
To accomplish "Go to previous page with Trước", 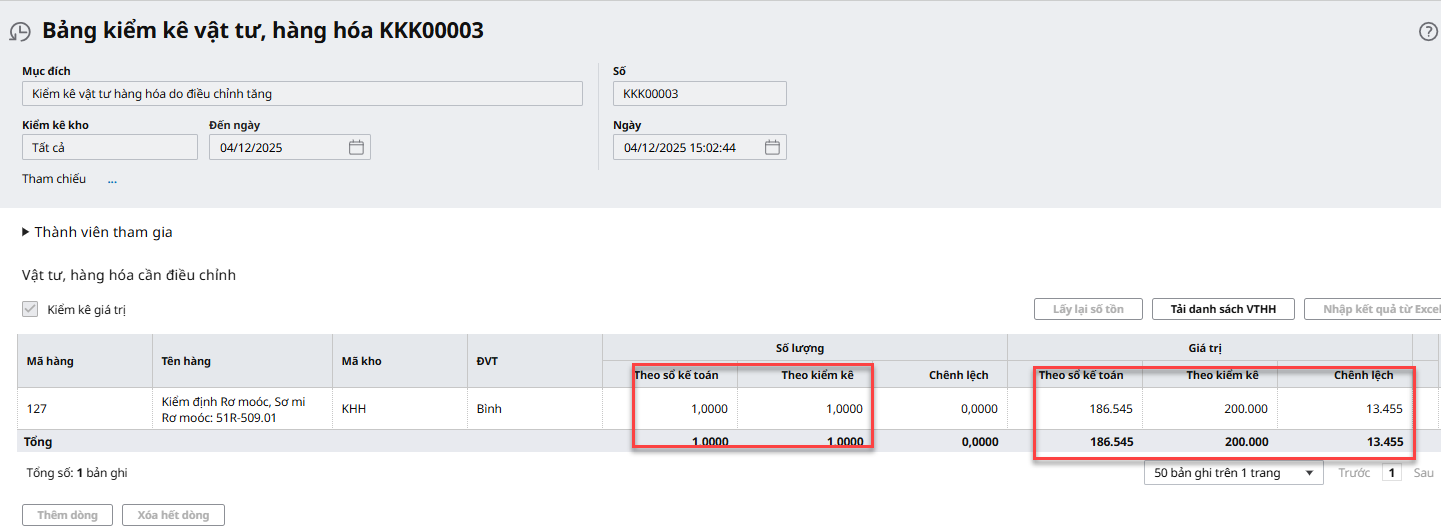I will [x=1354, y=473].
